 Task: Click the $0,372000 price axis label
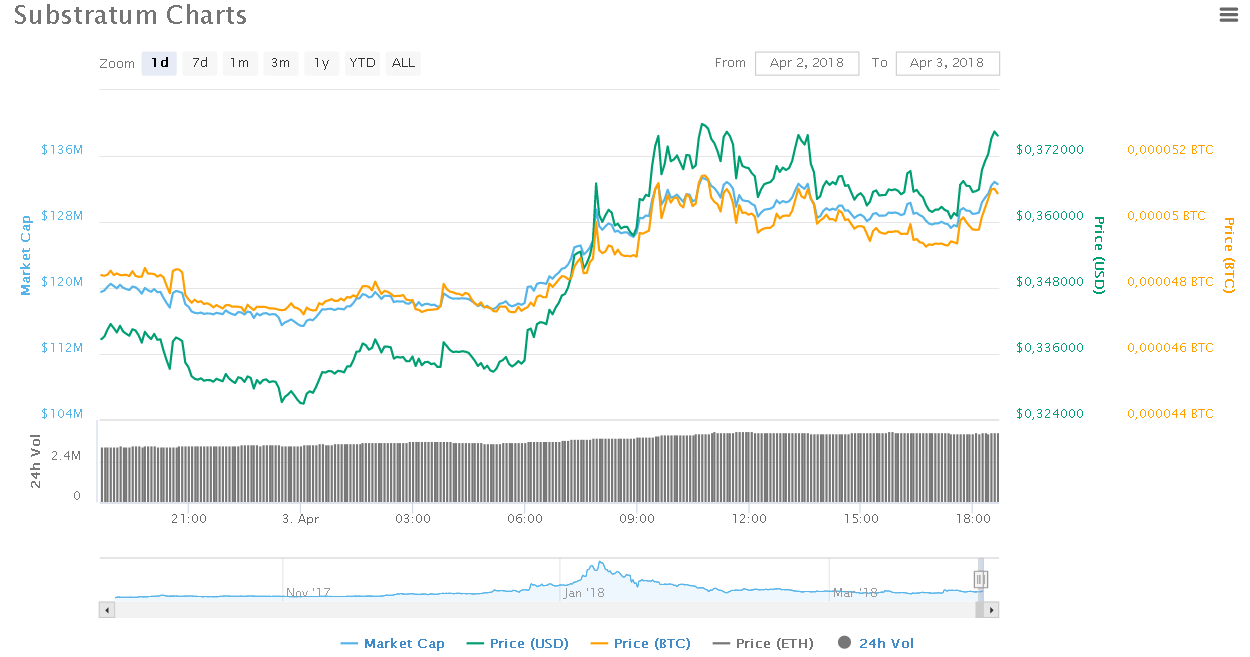click(x=1049, y=150)
